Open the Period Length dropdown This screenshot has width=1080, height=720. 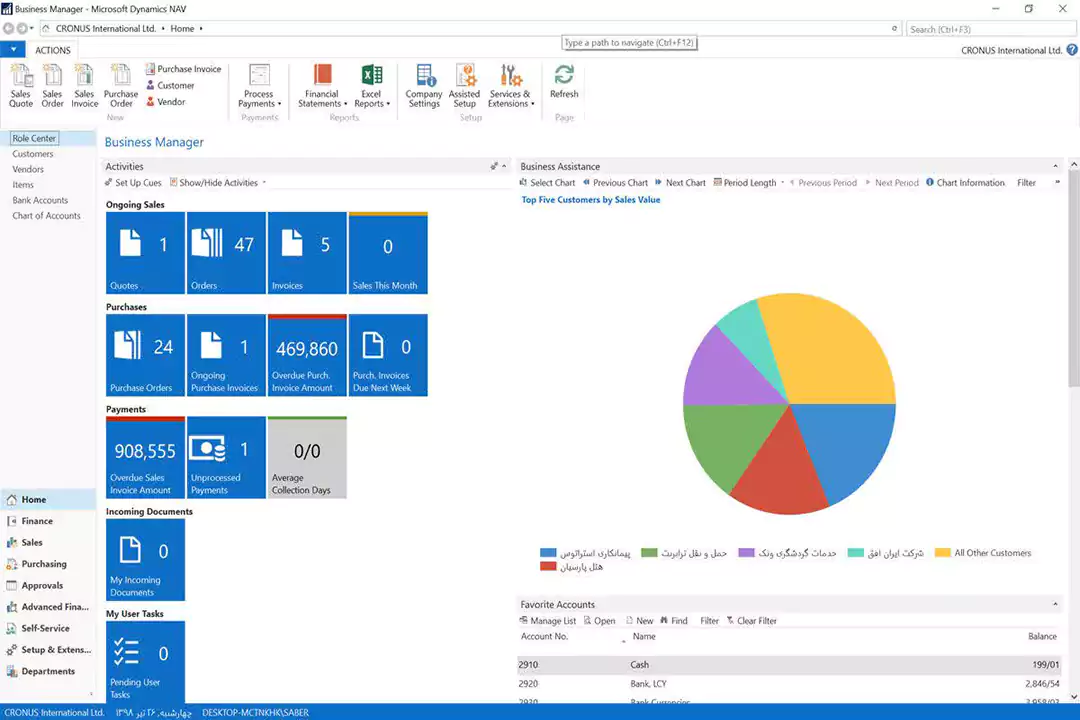point(749,183)
